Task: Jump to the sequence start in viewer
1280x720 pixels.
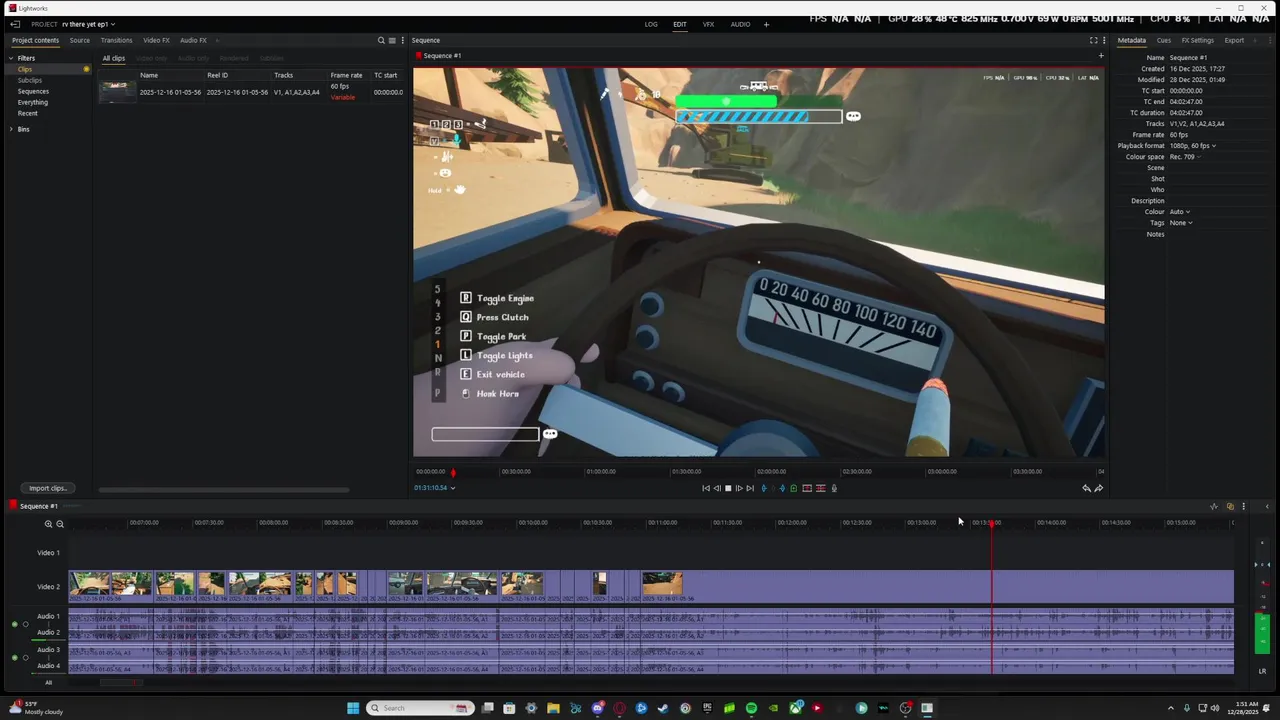Action: 706,488
